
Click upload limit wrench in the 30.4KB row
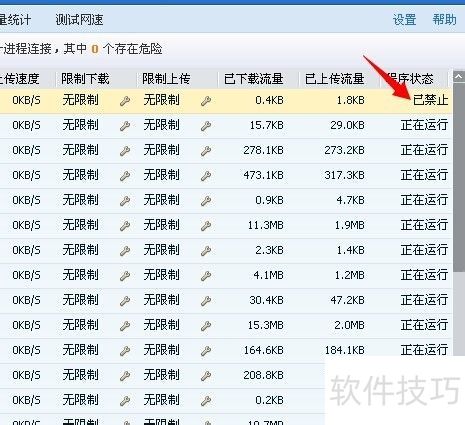point(206,301)
